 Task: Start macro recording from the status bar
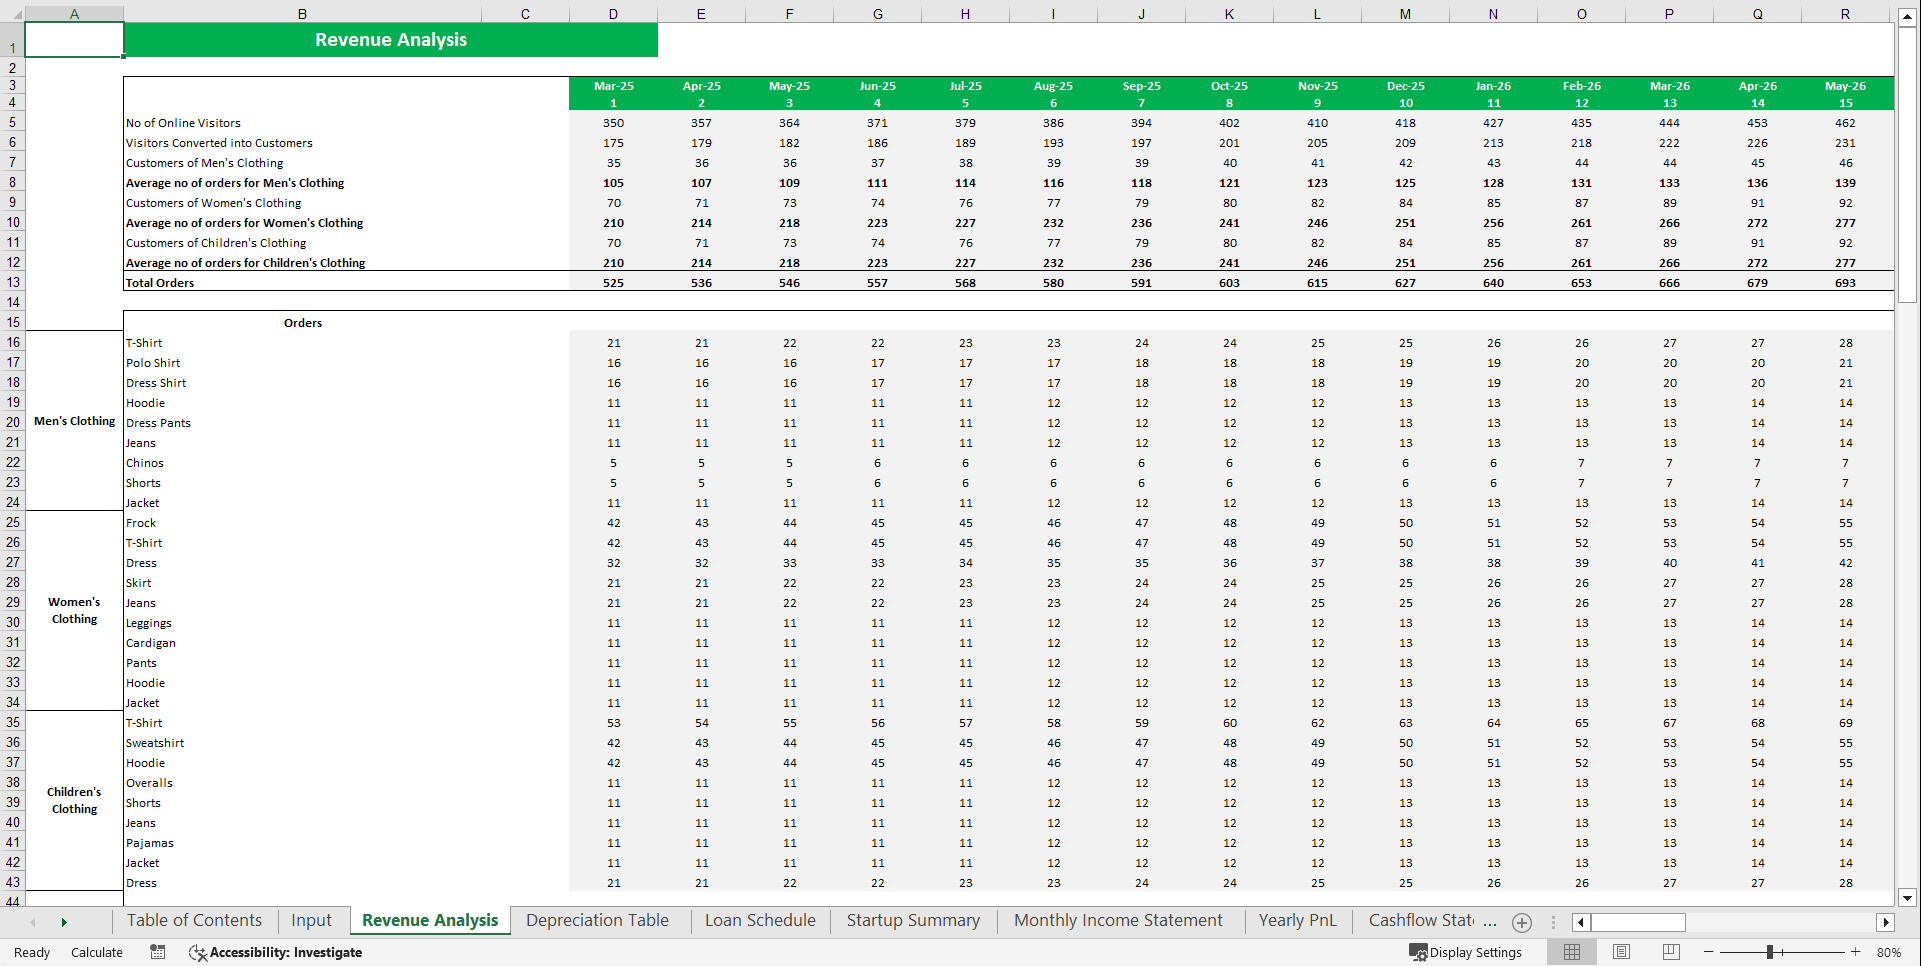click(x=157, y=952)
